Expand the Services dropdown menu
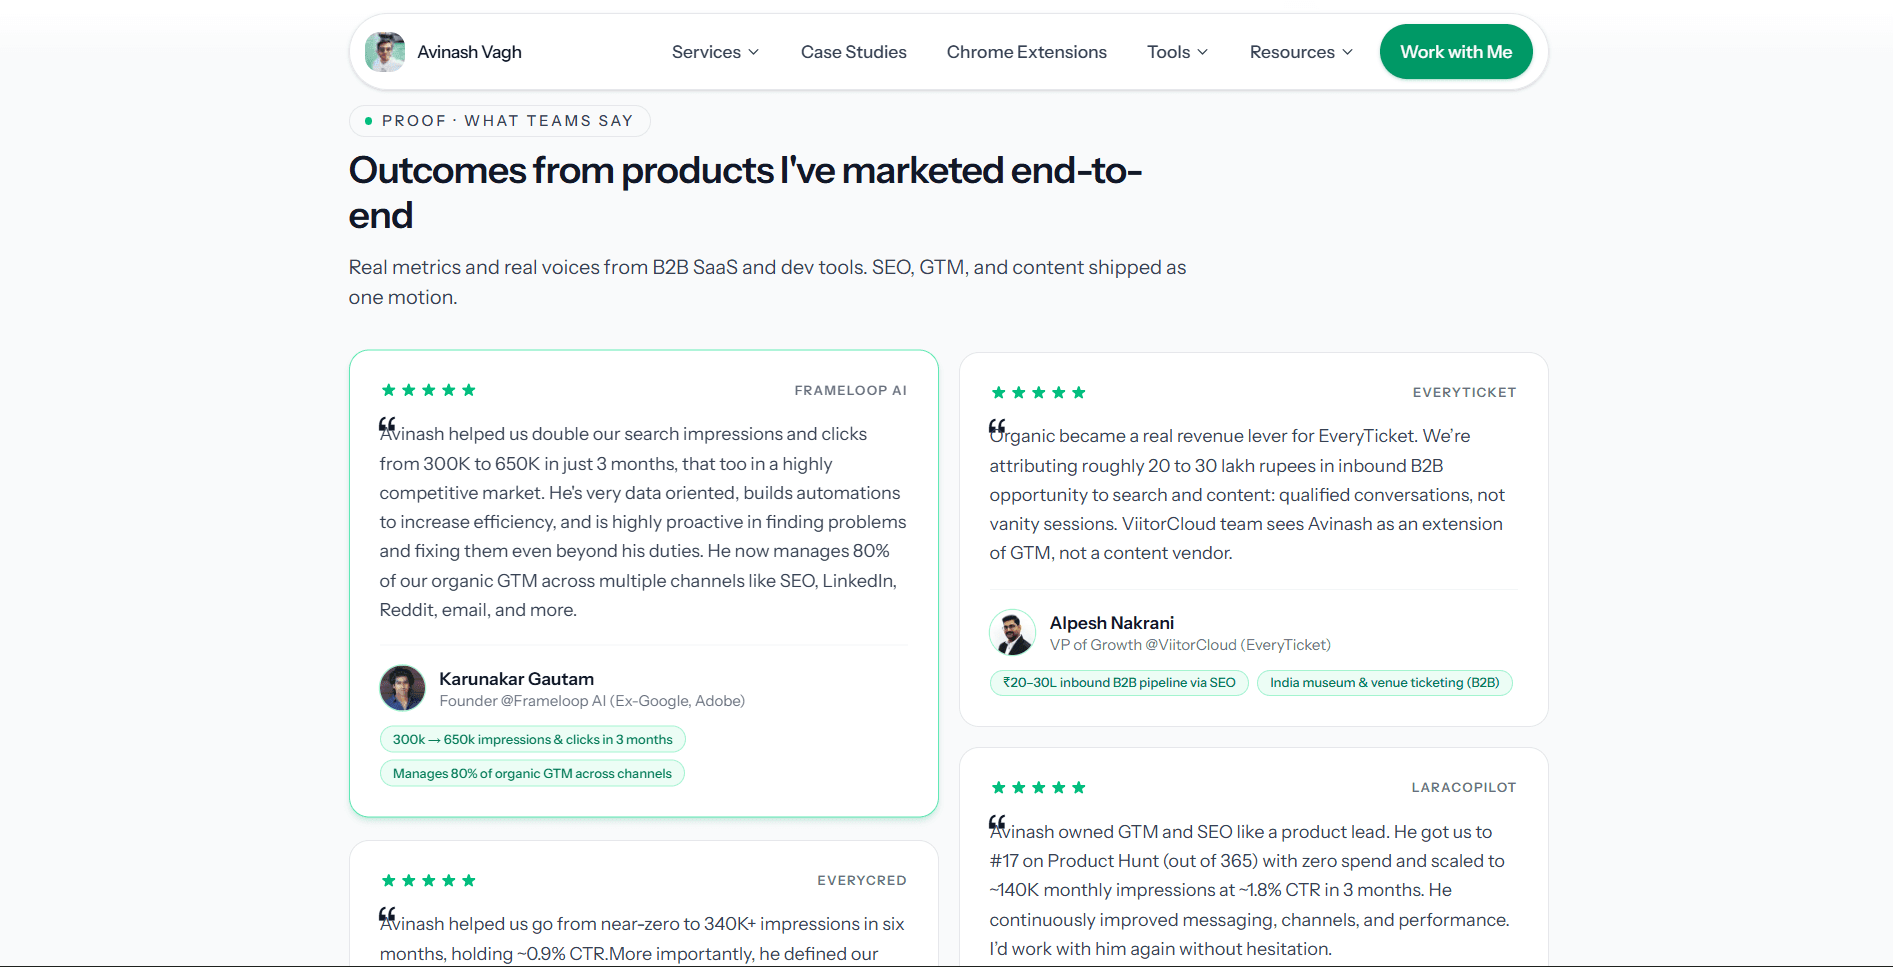Screen dimensions: 1893x967 715,52
